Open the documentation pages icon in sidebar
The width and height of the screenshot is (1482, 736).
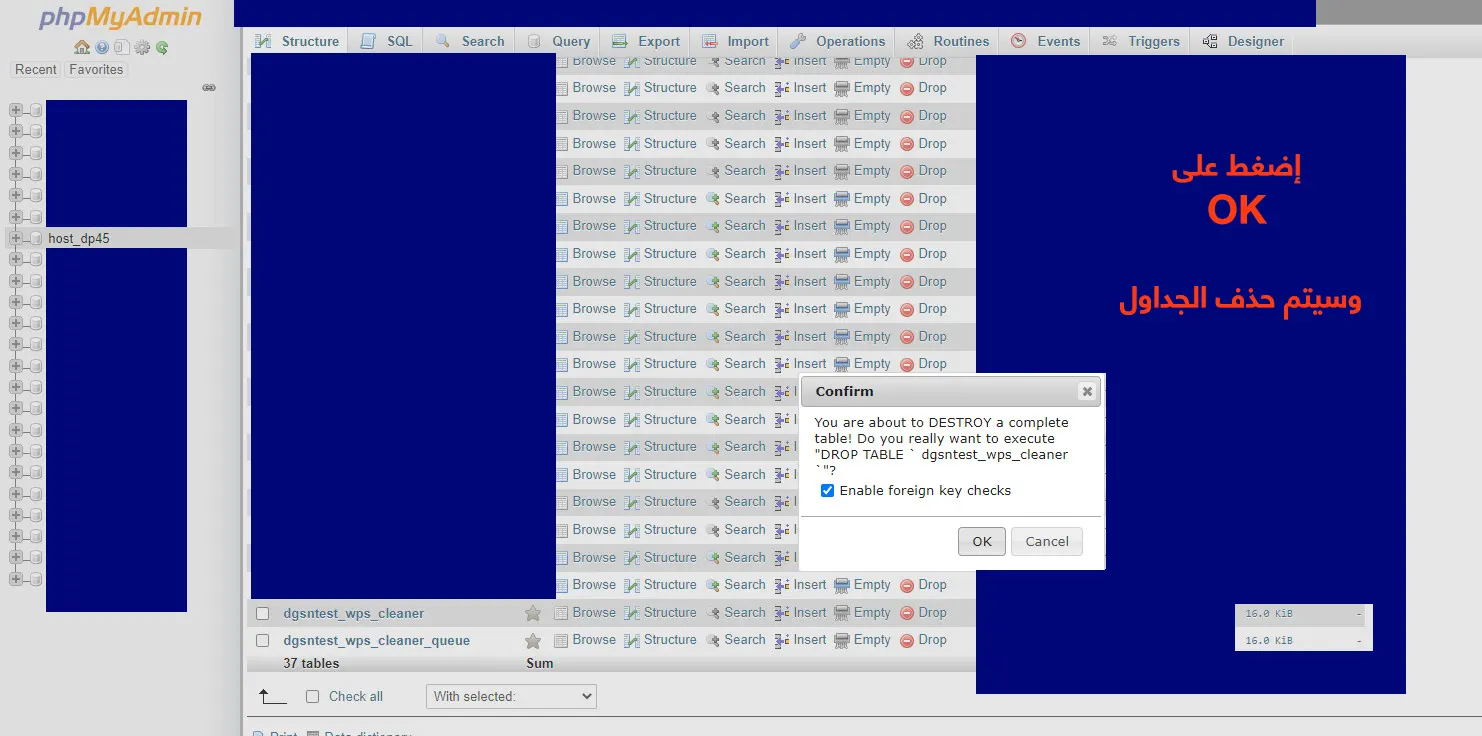(x=121, y=47)
